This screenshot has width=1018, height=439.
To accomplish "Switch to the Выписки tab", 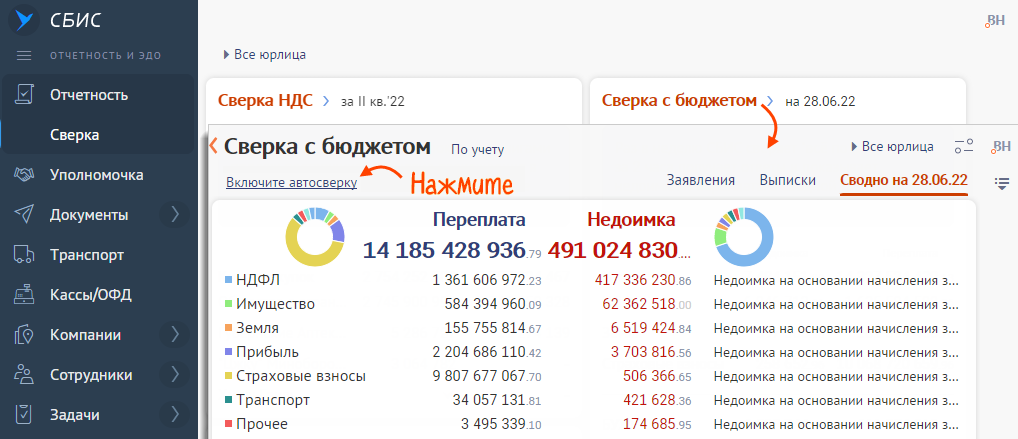I will point(787,180).
